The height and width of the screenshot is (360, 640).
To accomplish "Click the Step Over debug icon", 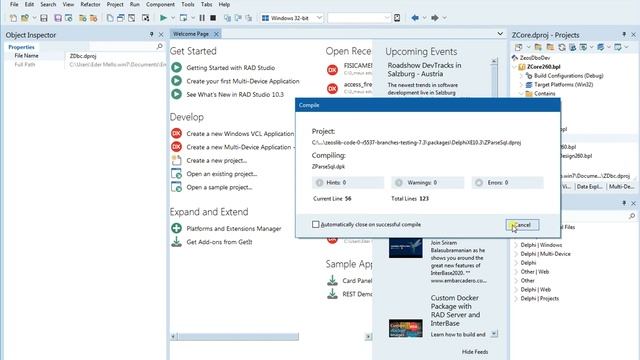I will click(x=238, y=18).
